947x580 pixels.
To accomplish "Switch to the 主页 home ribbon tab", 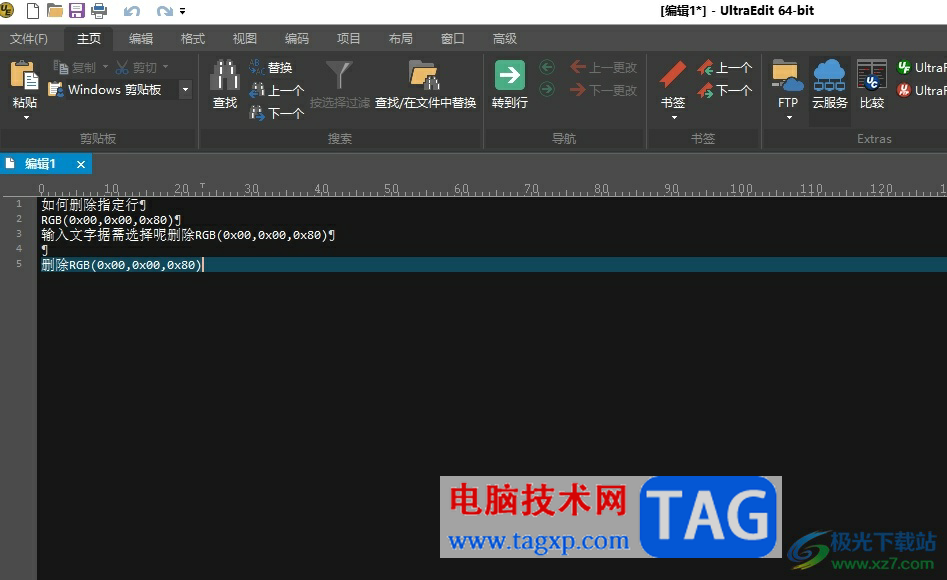I will (89, 39).
